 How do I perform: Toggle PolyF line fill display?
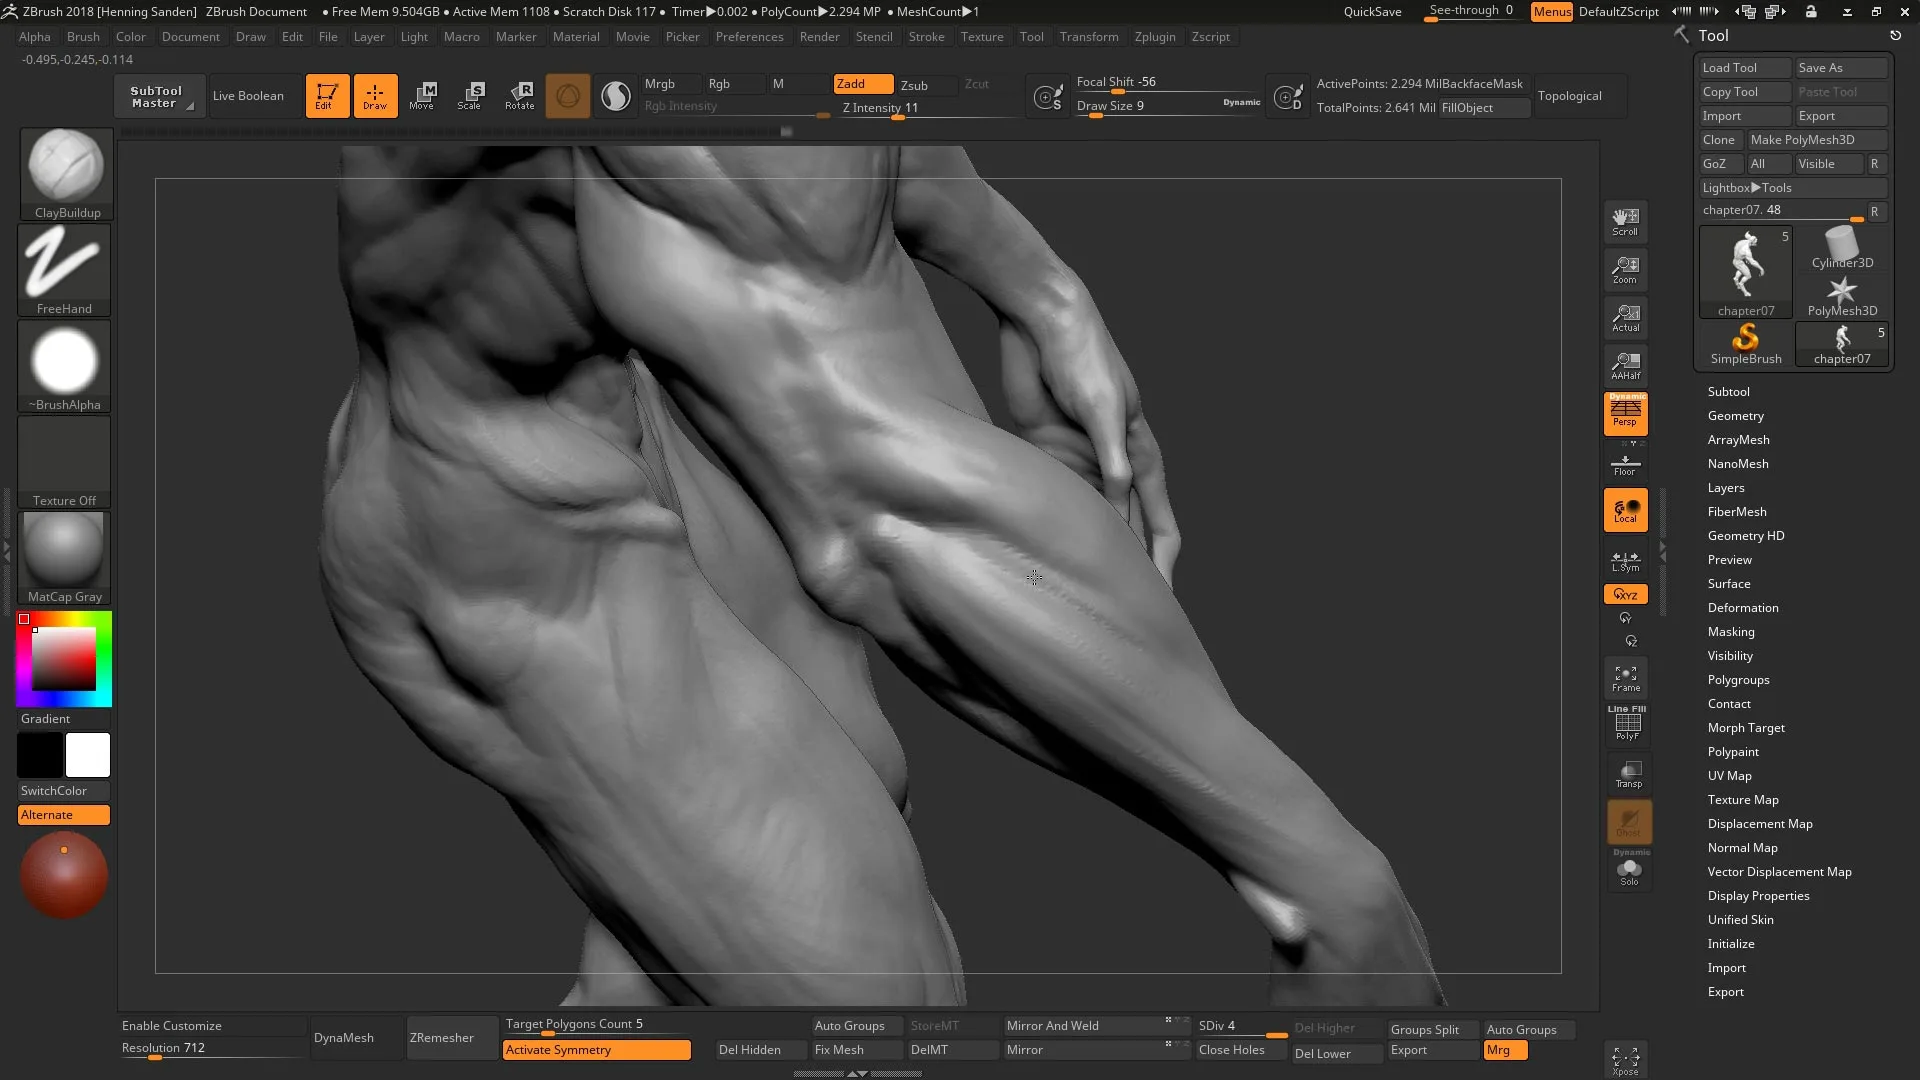point(1627,724)
